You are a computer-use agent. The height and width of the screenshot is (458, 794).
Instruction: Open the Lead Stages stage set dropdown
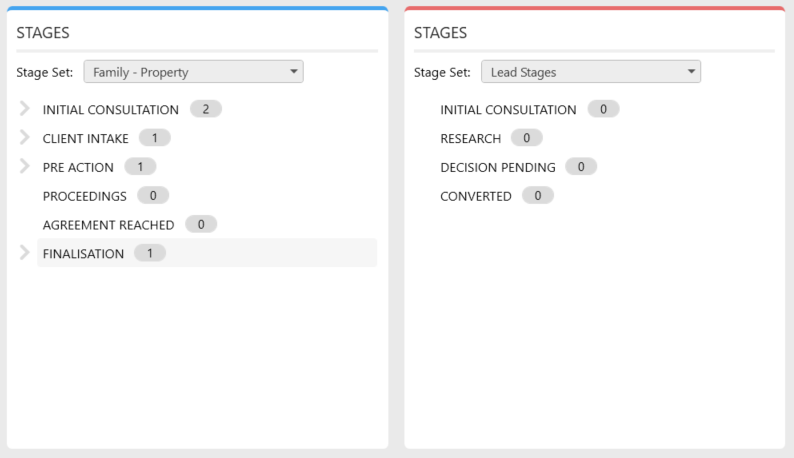(591, 72)
